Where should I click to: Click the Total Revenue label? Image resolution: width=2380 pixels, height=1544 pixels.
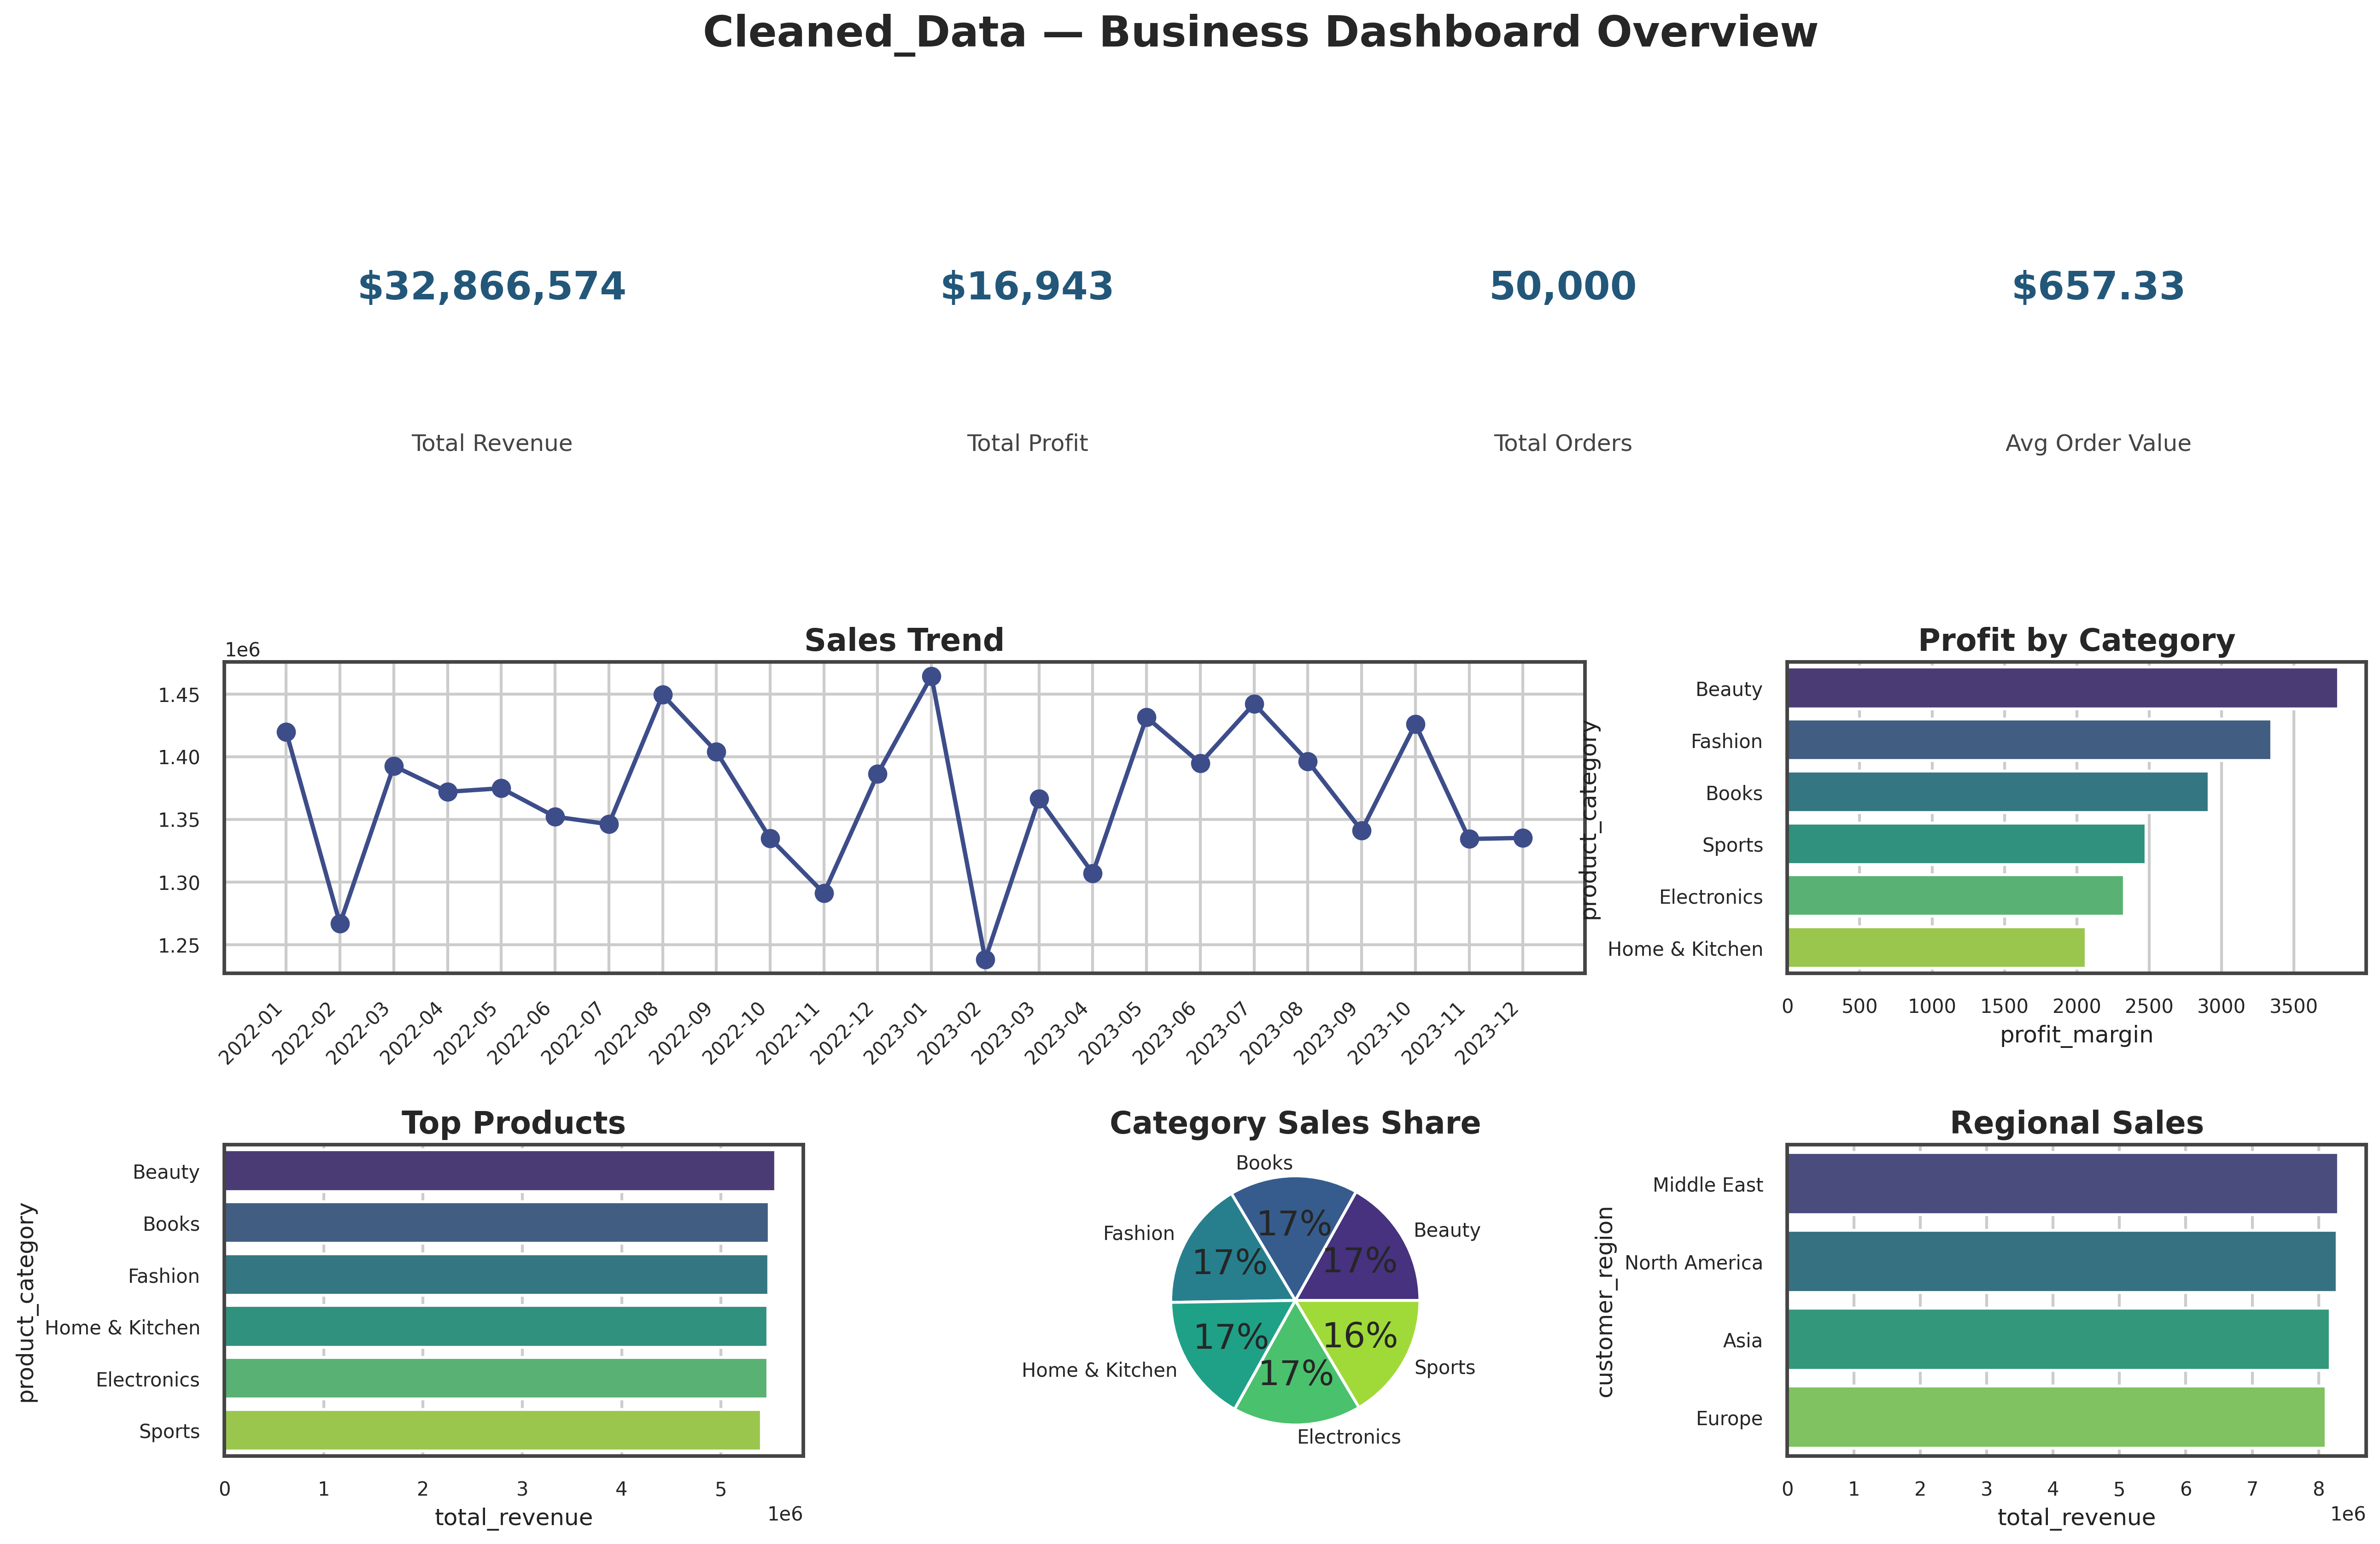click(492, 443)
